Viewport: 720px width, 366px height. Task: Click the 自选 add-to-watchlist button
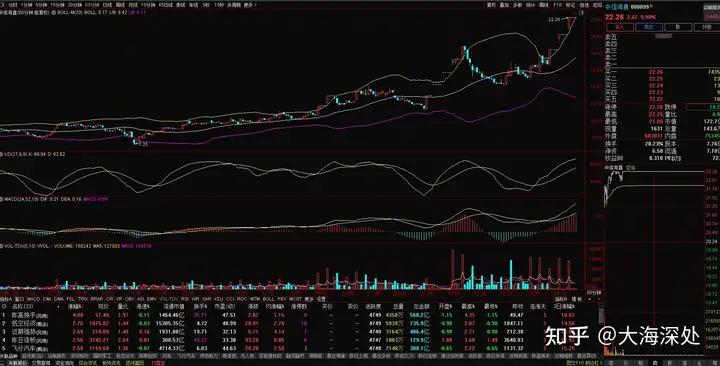point(584,5)
